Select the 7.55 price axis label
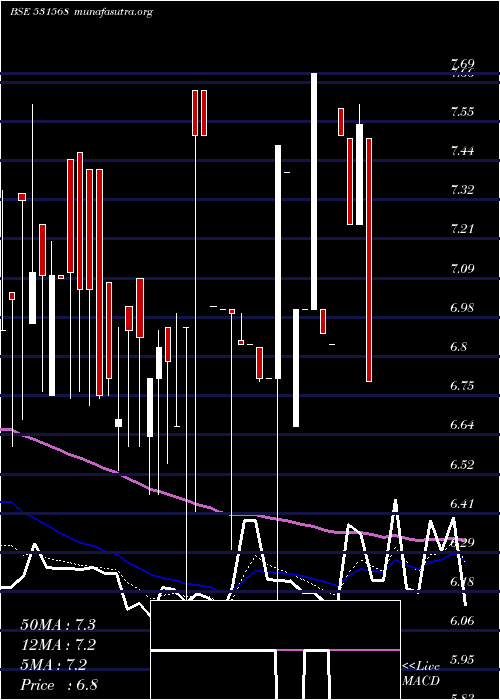 pyautogui.click(x=462, y=112)
